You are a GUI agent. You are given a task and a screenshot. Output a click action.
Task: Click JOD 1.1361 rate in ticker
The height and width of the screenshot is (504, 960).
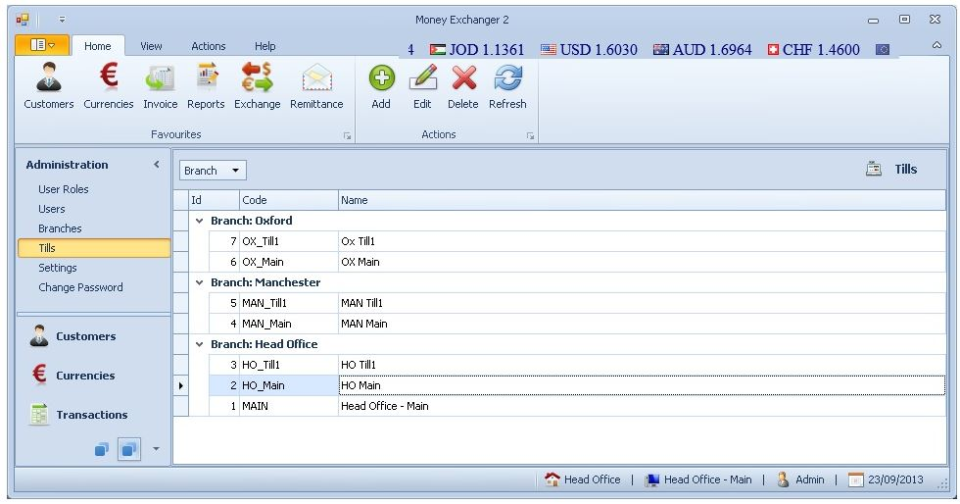click(477, 50)
